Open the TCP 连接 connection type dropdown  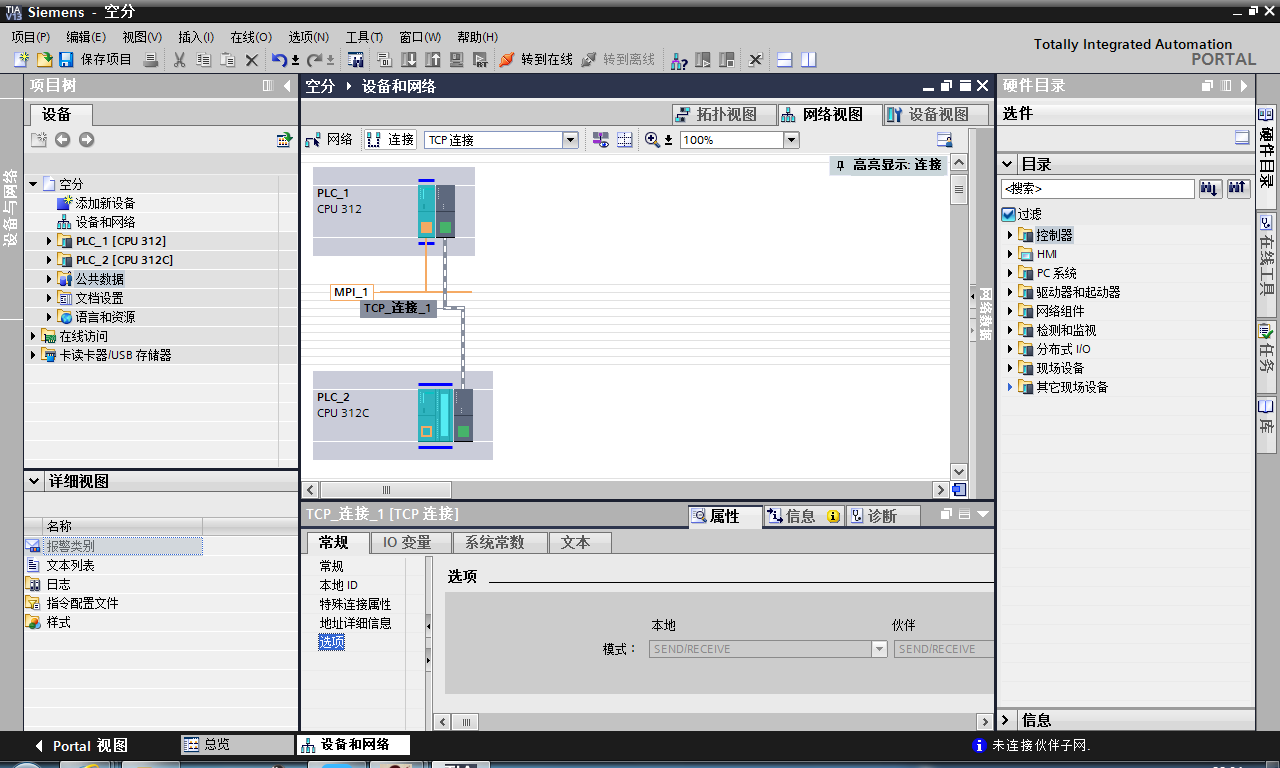[x=571, y=140]
